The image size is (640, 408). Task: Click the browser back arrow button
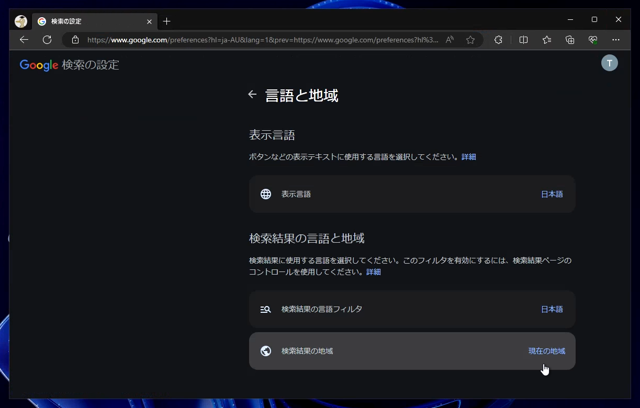(24, 40)
